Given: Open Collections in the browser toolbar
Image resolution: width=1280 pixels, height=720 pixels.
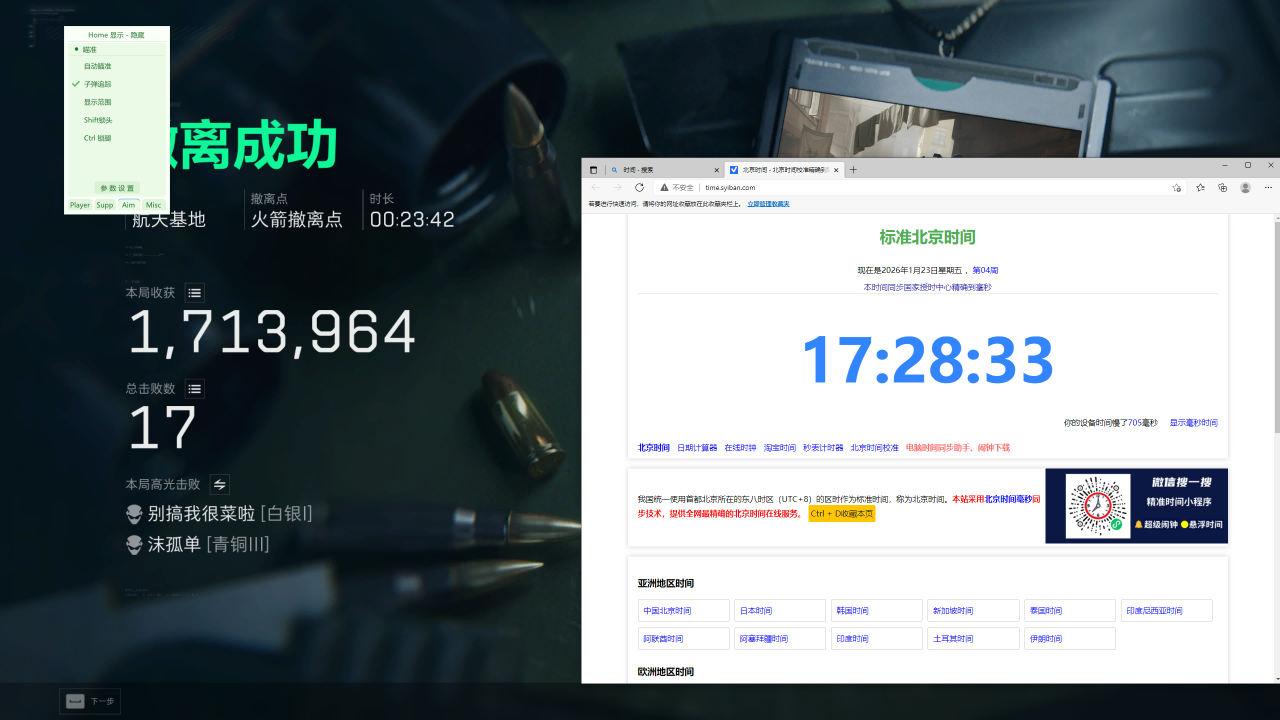Looking at the screenshot, I should (x=1221, y=187).
